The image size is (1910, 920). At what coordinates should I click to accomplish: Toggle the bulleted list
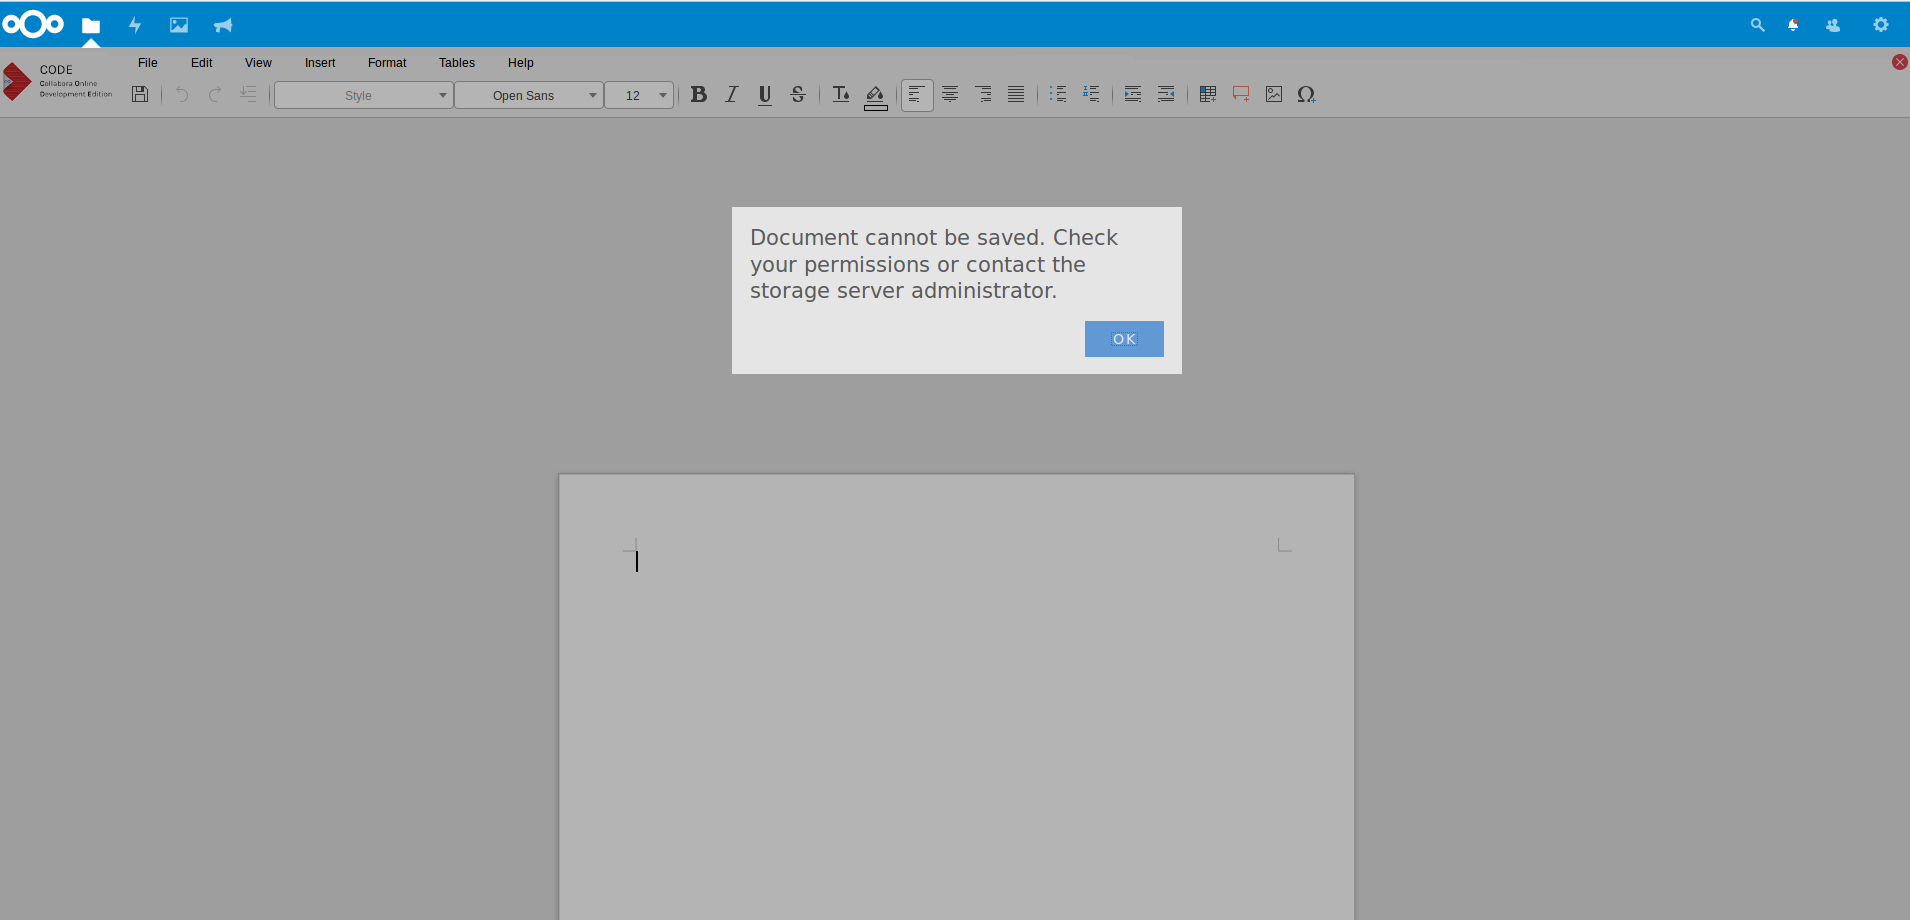point(1058,94)
